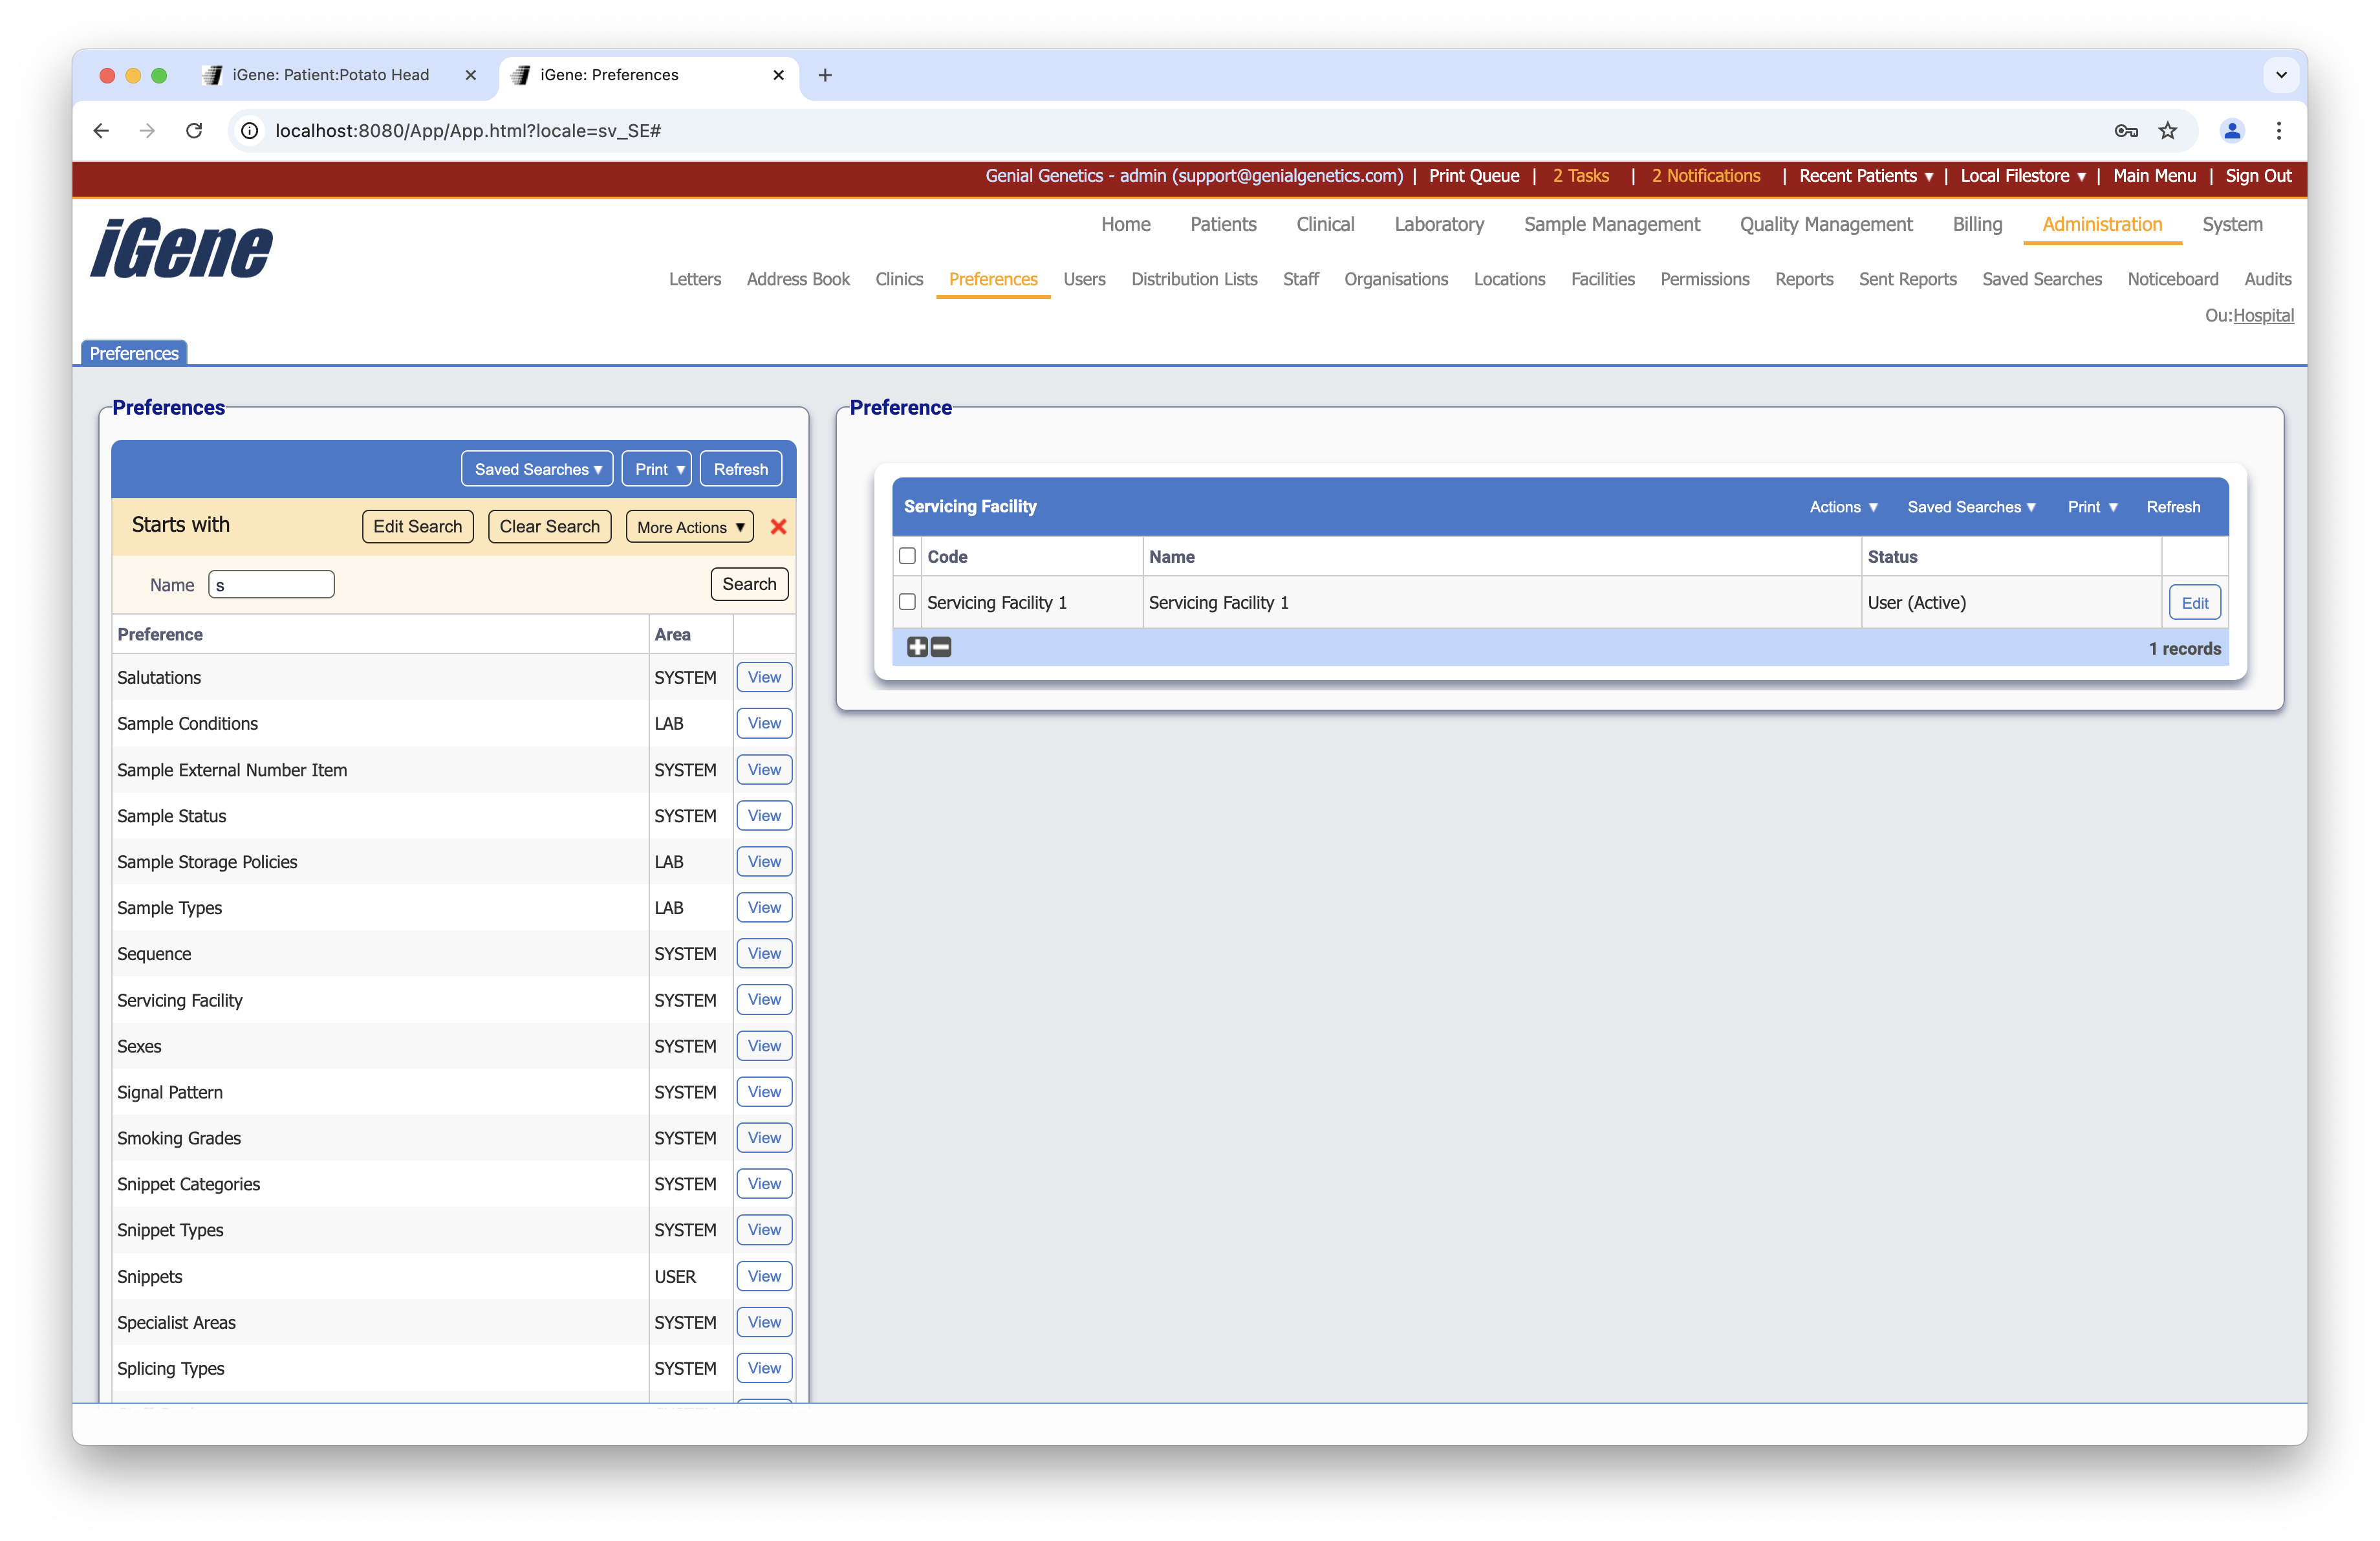2380x1541 pixels.
Task: Click the browser back arrow
Action: [101, 131]
